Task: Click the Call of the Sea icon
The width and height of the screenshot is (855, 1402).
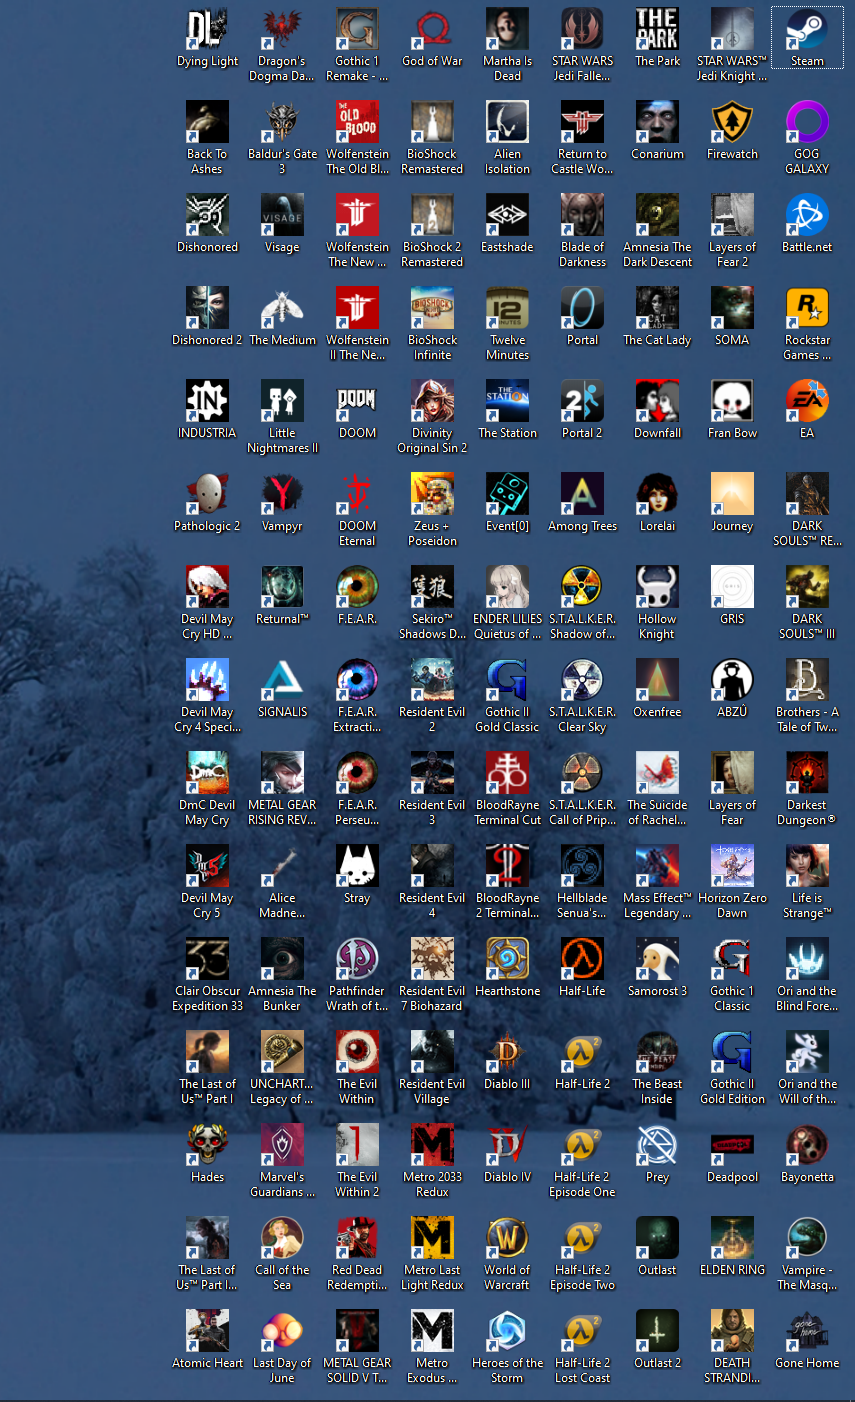Action: 282,1238
